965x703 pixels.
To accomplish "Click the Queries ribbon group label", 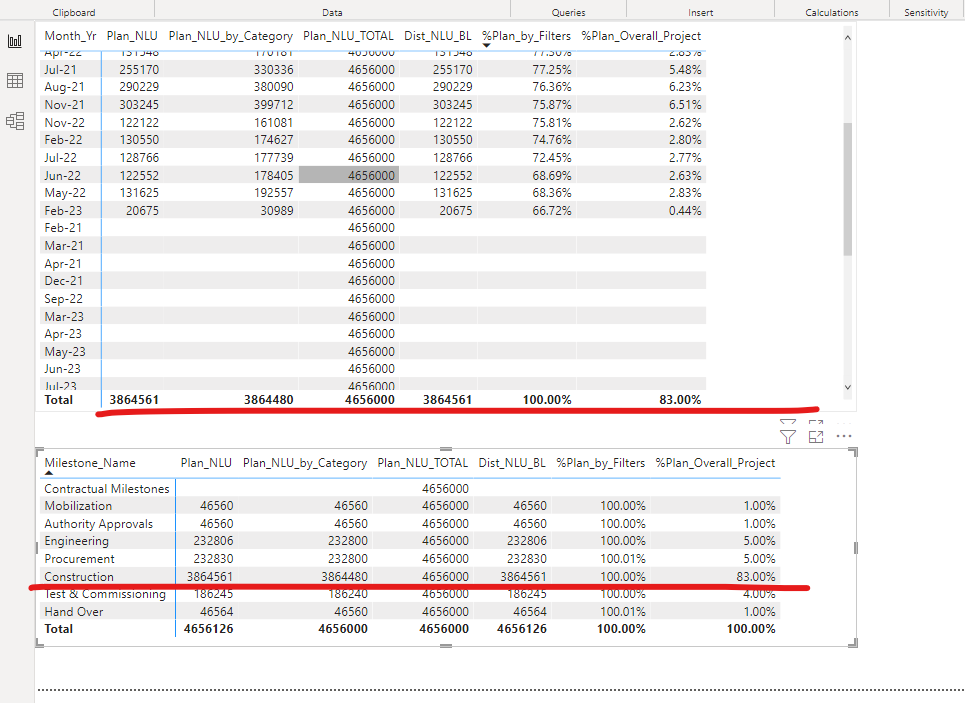I will coord(569,12).
